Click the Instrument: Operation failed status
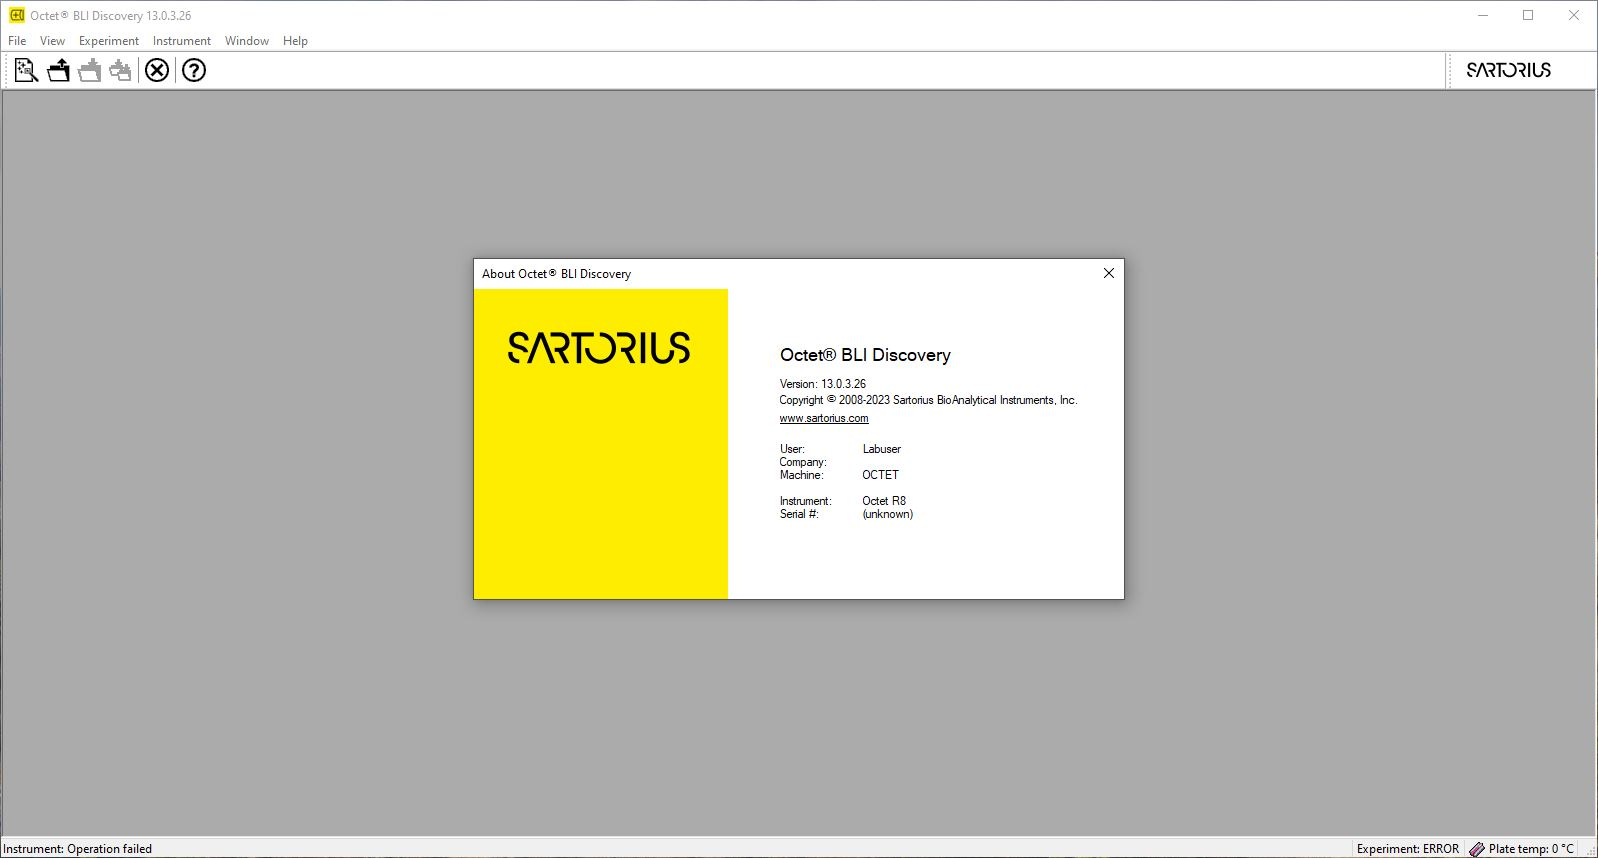1598x858 pixels. (x=78, y=849)
